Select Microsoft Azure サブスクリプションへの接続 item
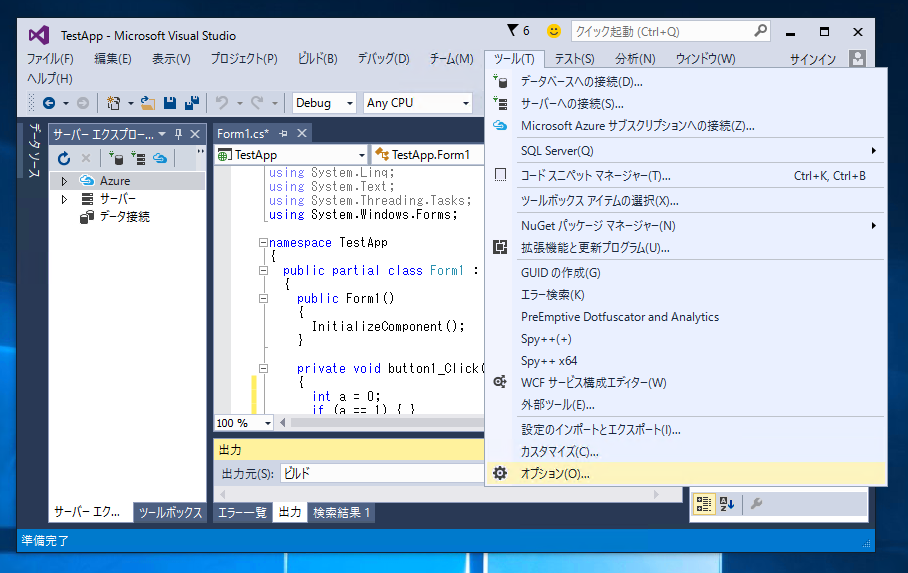Image resolution: width=908 pixels, height=573 pixels. 686,126
